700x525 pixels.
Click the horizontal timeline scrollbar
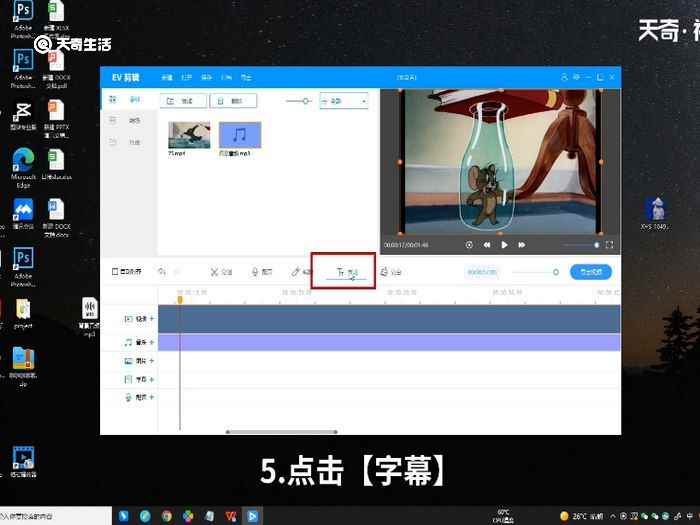281,432
